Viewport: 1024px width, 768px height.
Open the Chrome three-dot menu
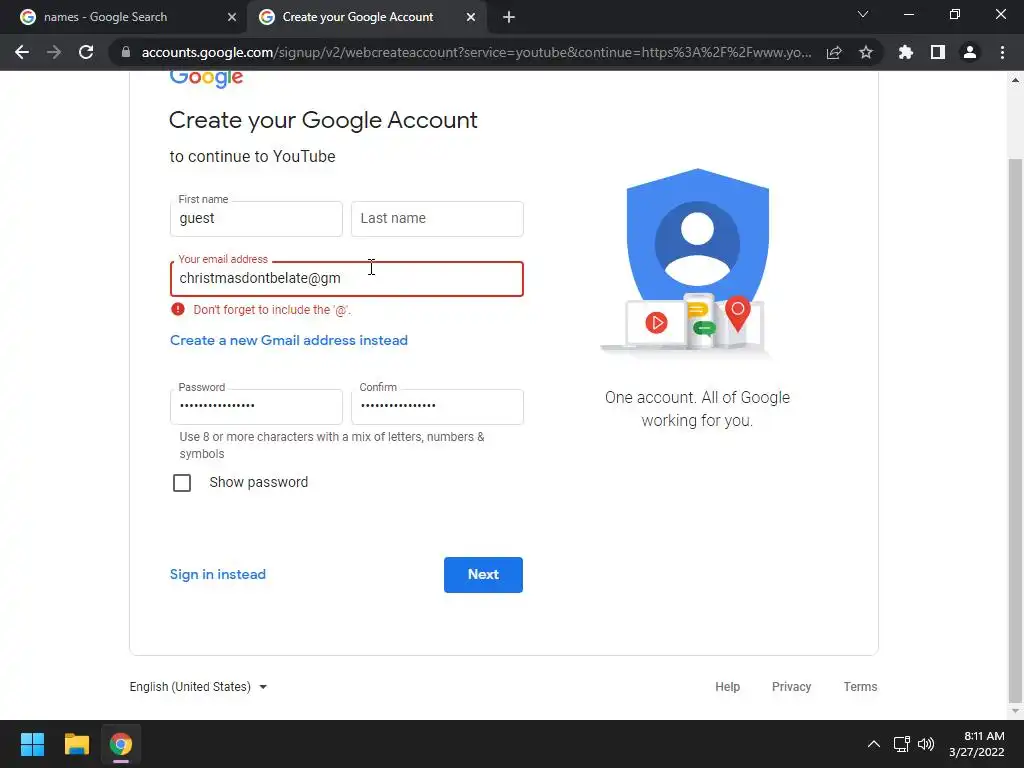[x=1002, y=52]
